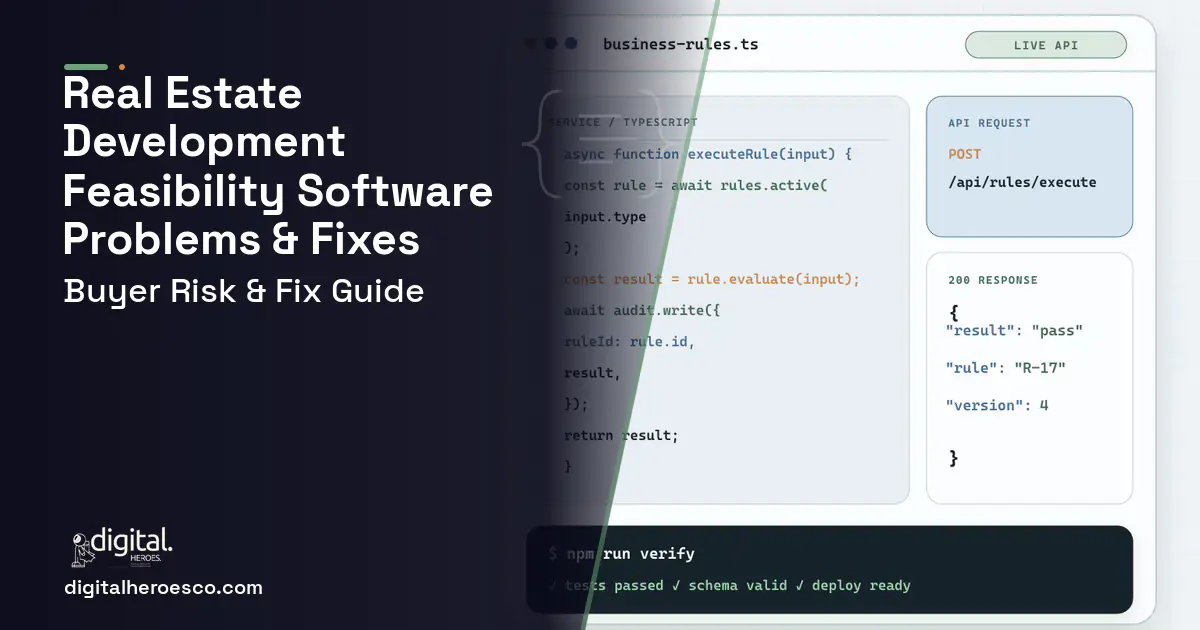The width and height of the screenshot is (1200, 630).
Task: Select the "rule": "R-17" line
Action: pos(1006,368)
